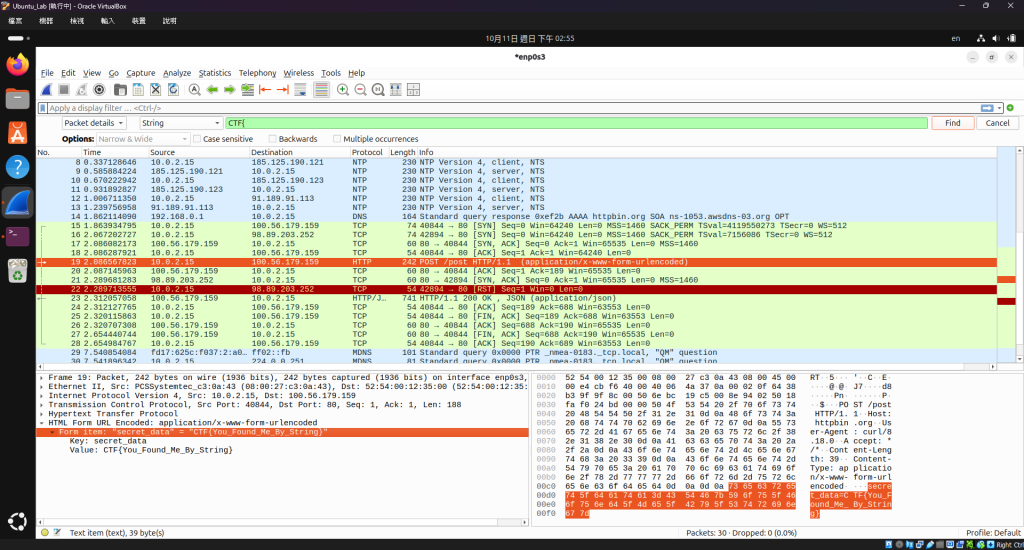Click the Profile: Default status label

993,532
